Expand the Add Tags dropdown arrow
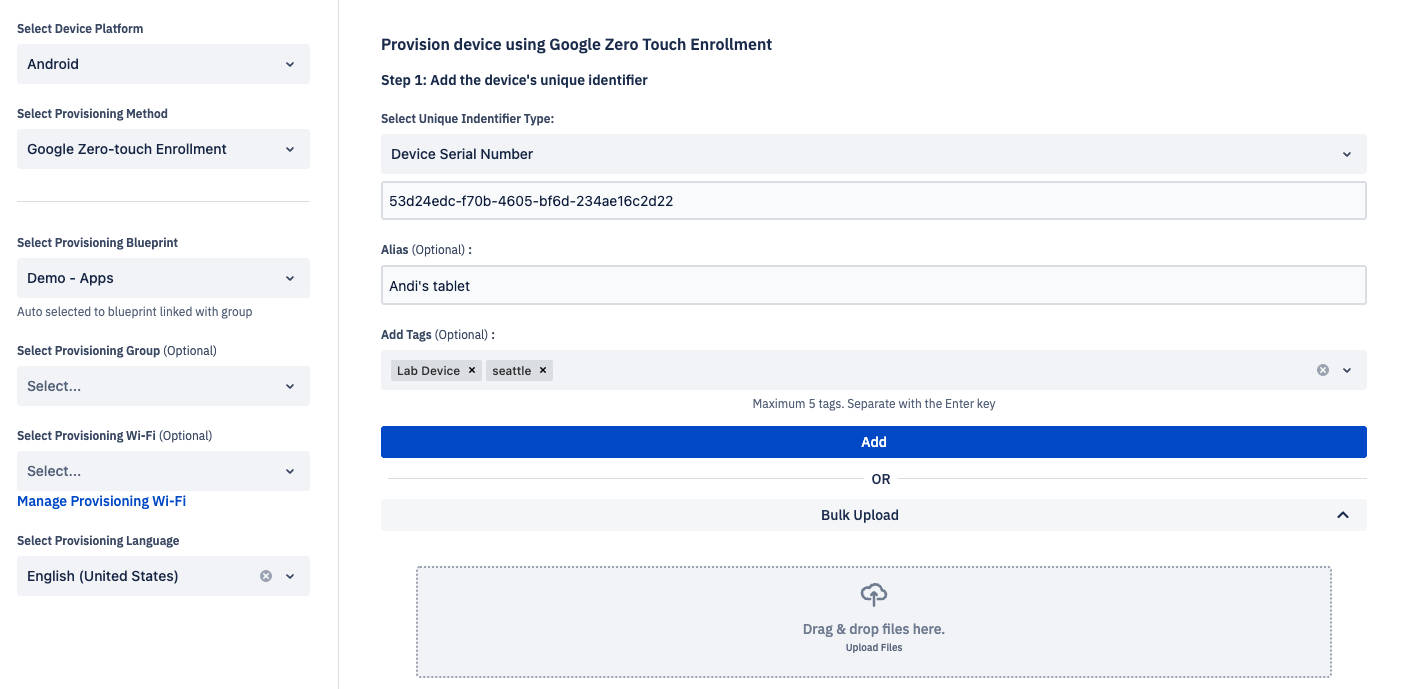 click(x=1347, y=370)
